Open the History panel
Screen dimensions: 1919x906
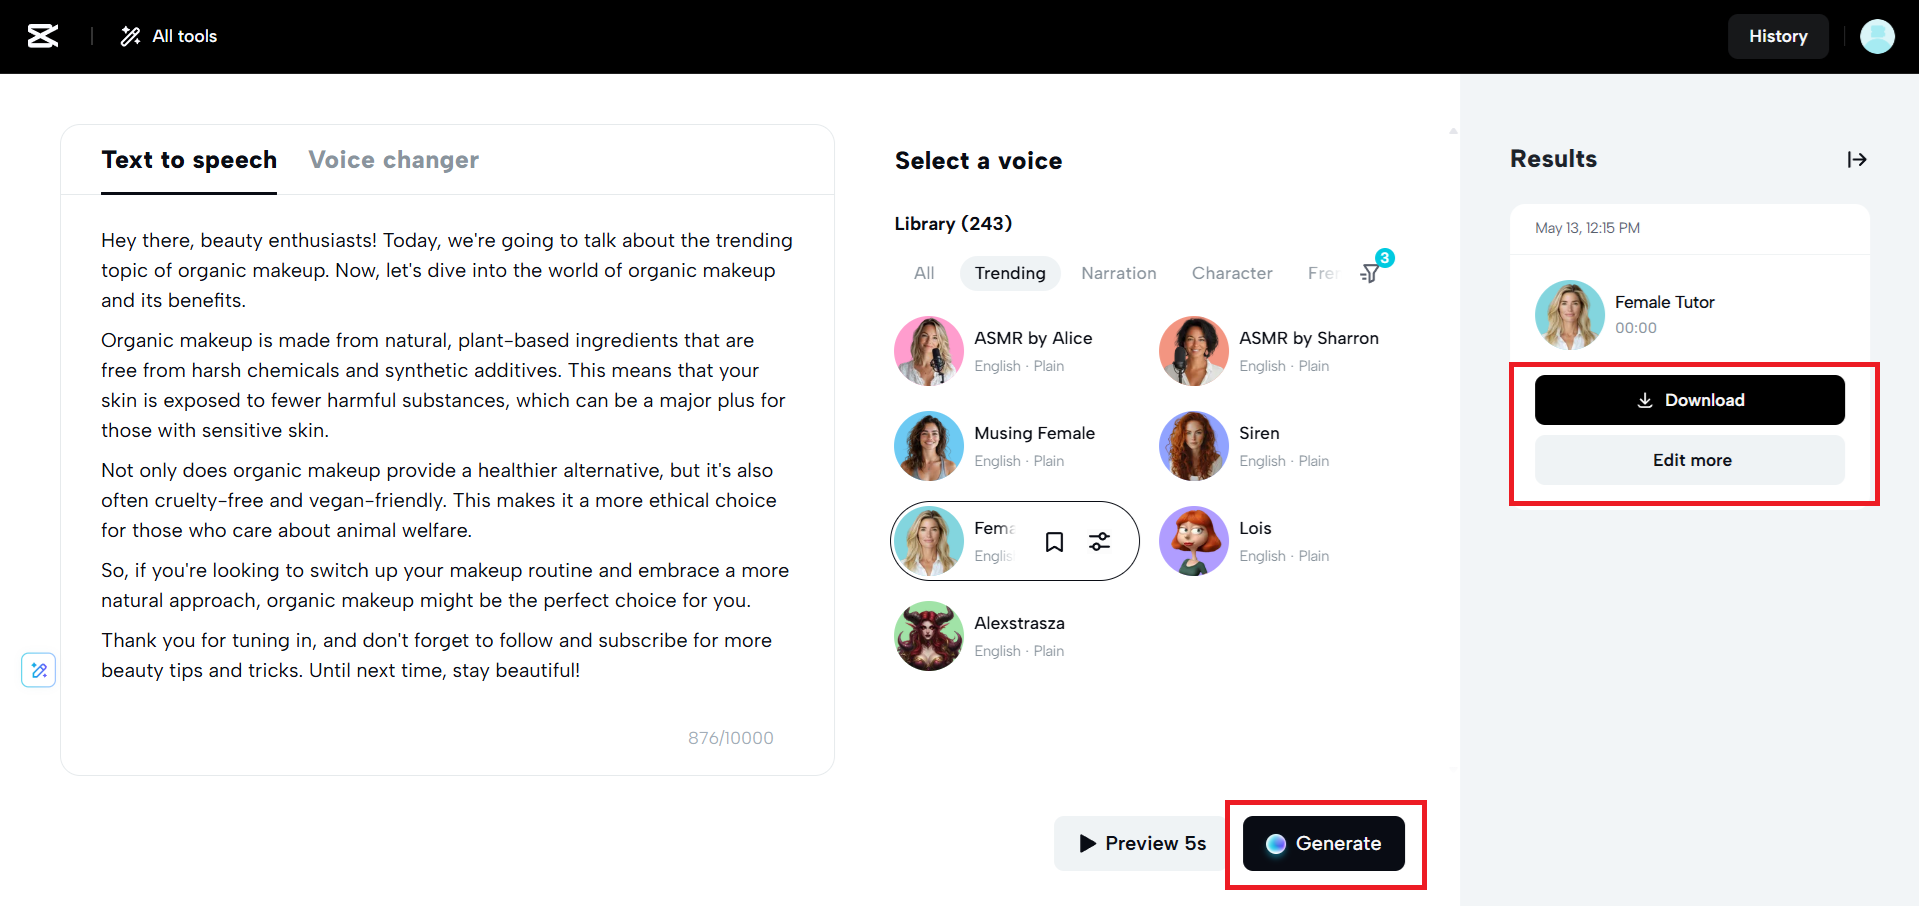click(x=1777, y=36)
